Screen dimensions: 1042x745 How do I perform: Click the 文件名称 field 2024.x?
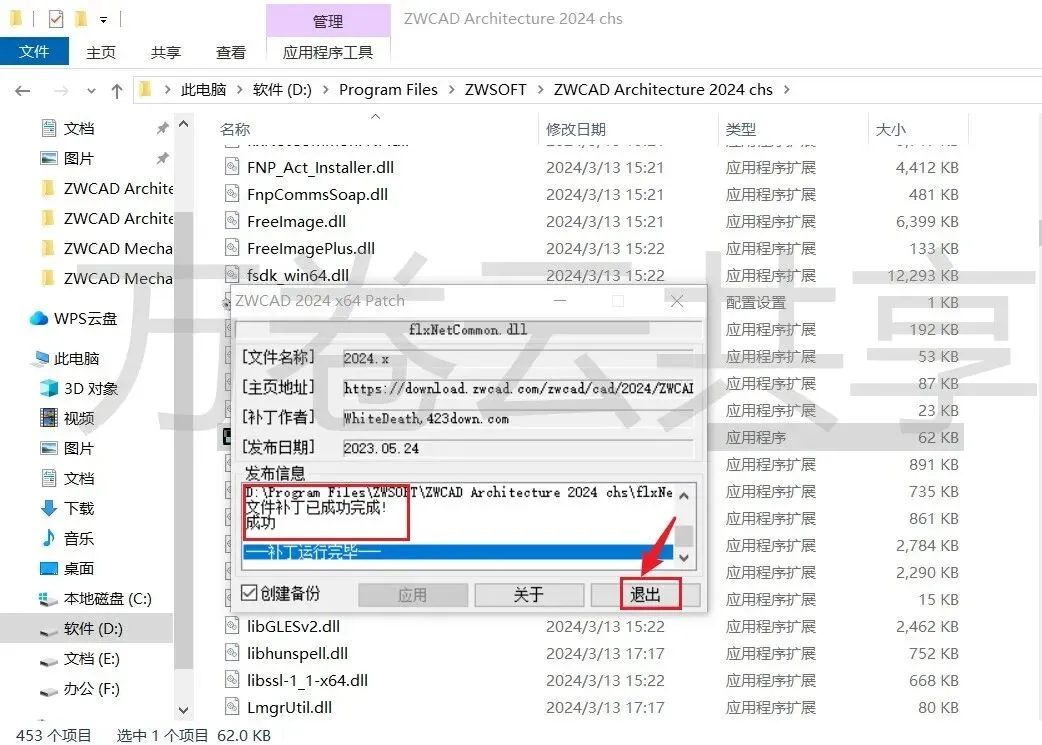[x=518, y=358]
